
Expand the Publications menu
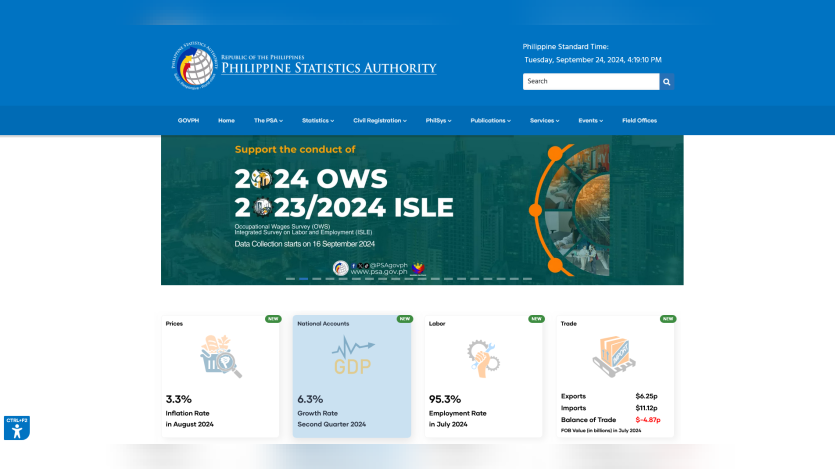coord(490,120)
